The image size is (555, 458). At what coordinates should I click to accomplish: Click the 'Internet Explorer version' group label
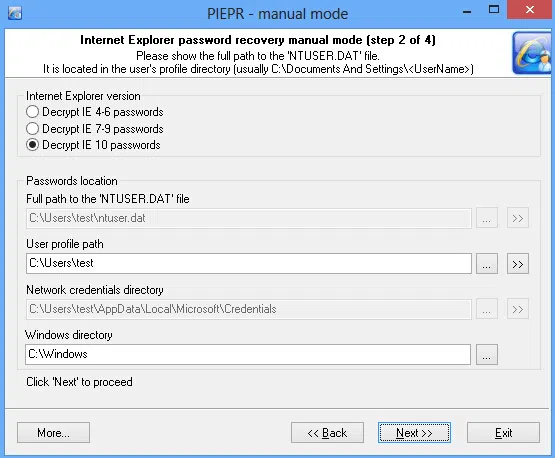pos(83,96)
